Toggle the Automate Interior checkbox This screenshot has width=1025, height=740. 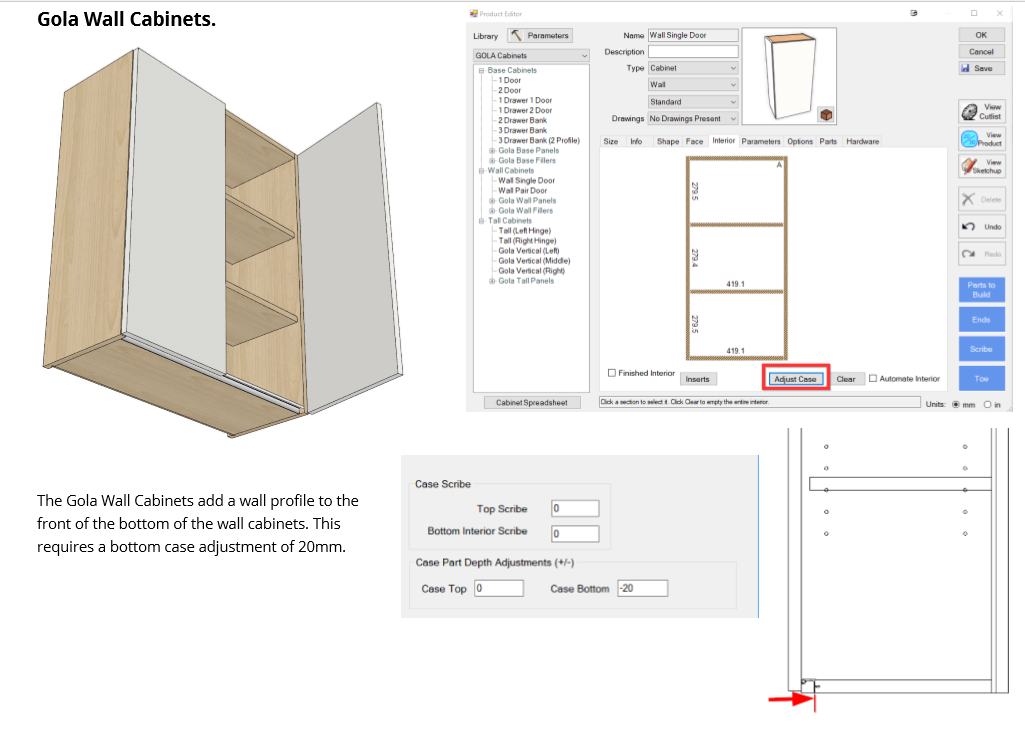point(873,379)
